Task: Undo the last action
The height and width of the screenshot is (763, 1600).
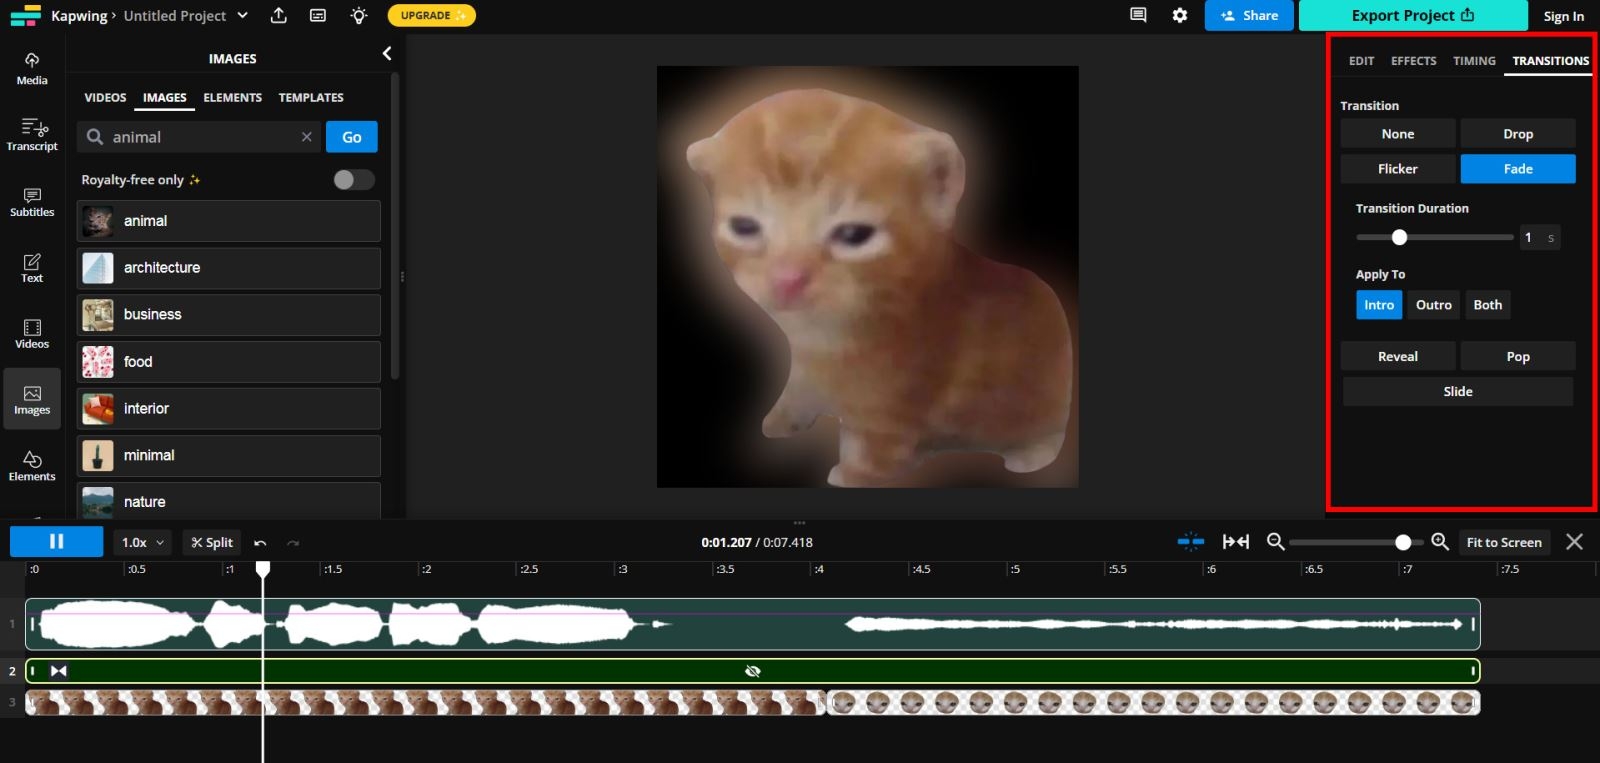Action: coord(260,543)
